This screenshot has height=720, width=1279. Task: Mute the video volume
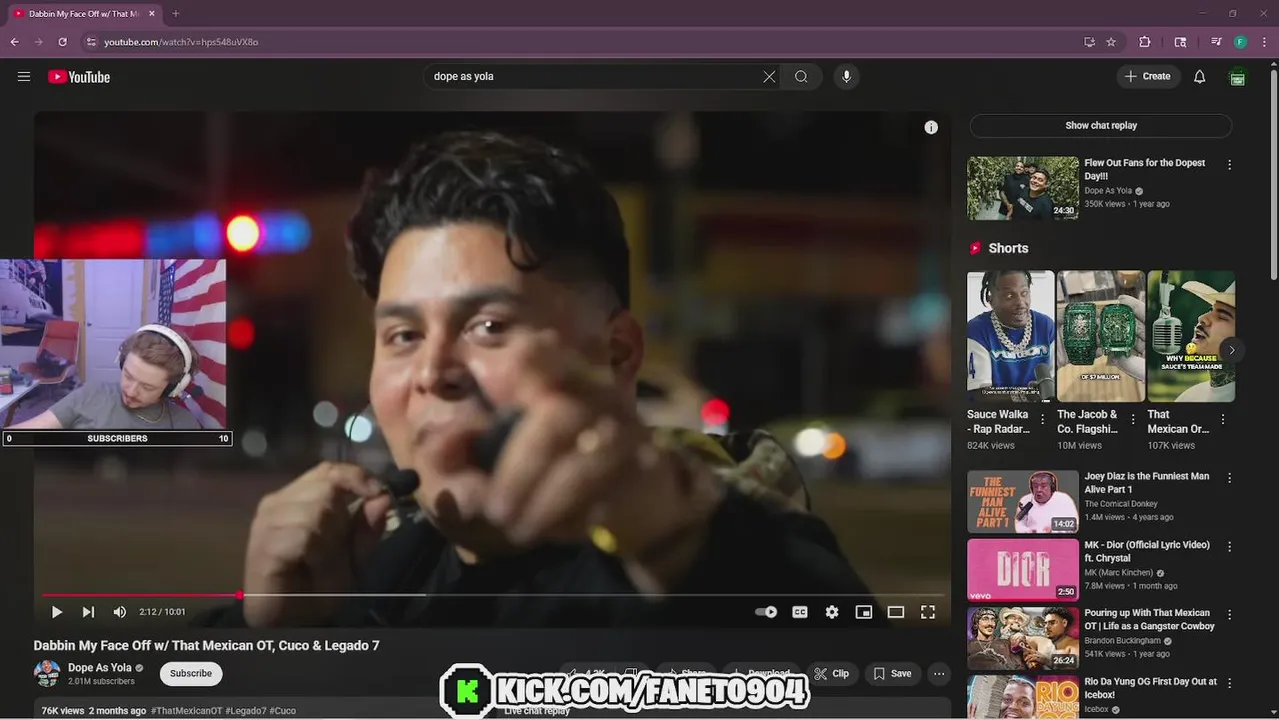[120, 612]
